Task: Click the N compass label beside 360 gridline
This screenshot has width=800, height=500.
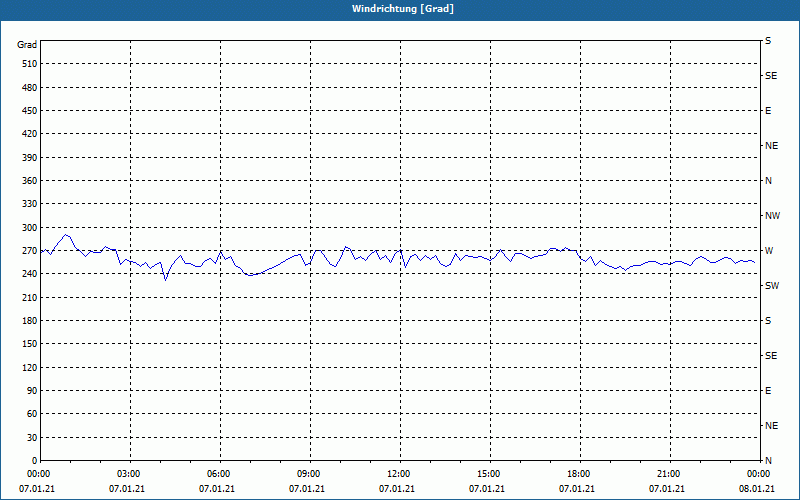Action: tap(768, 181)
